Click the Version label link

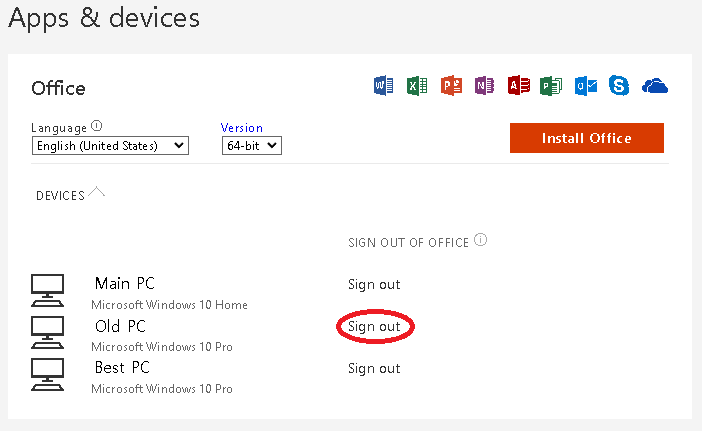click(242, 128)
